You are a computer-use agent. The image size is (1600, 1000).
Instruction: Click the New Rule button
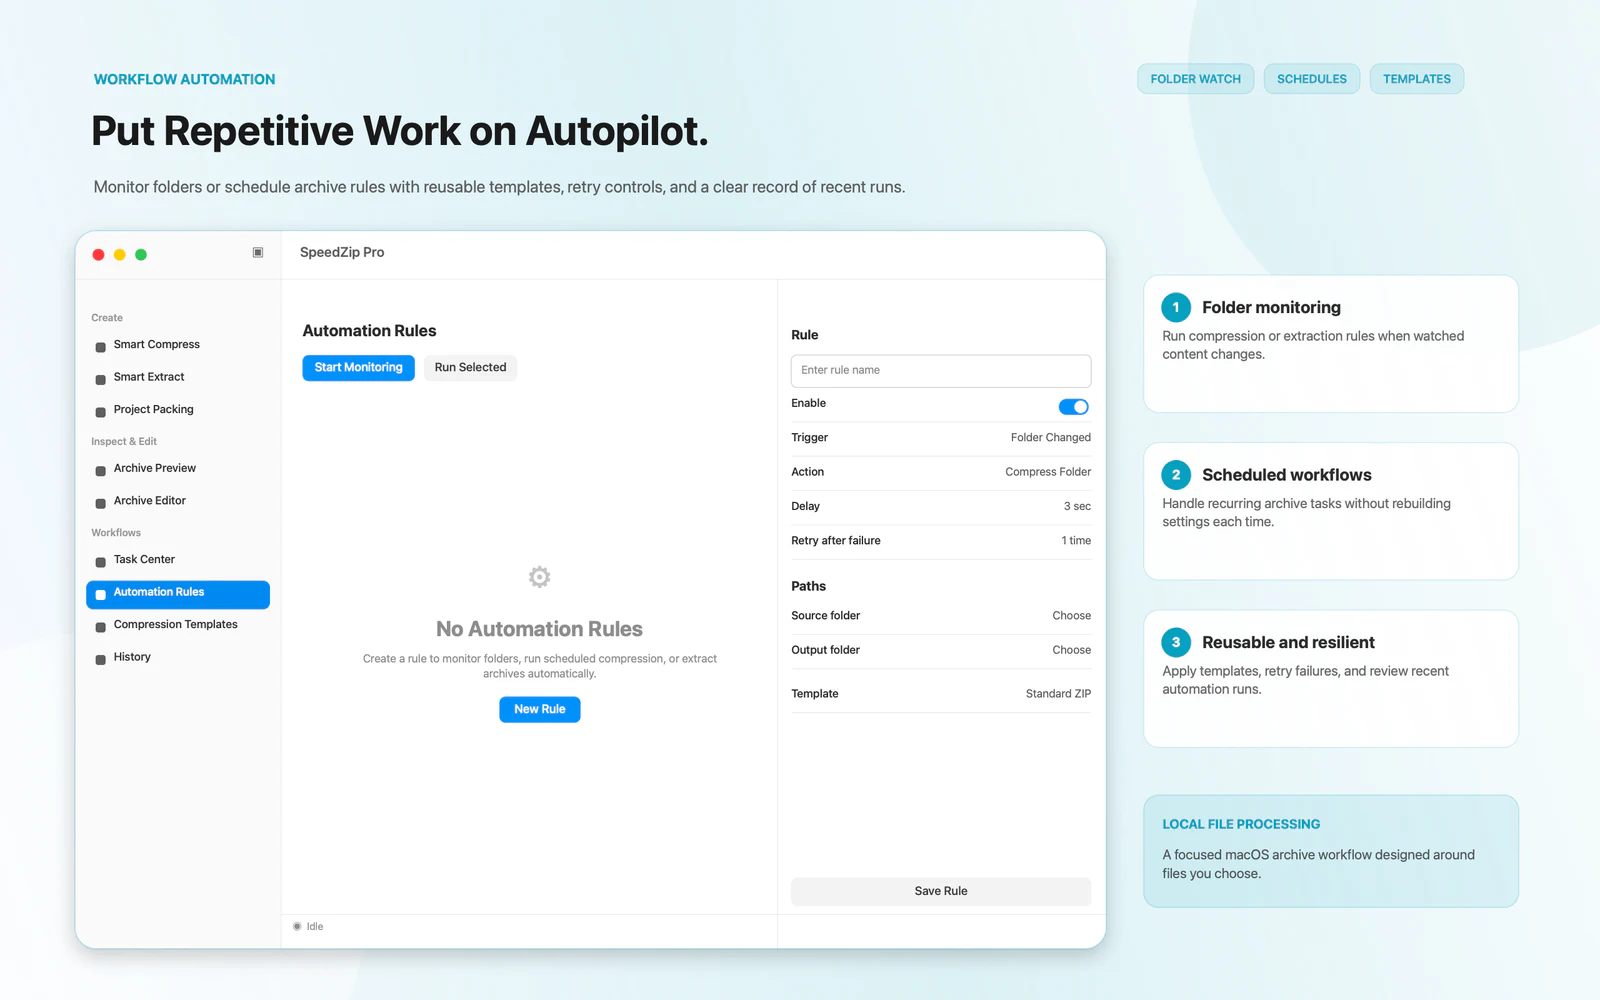point(540,709)
